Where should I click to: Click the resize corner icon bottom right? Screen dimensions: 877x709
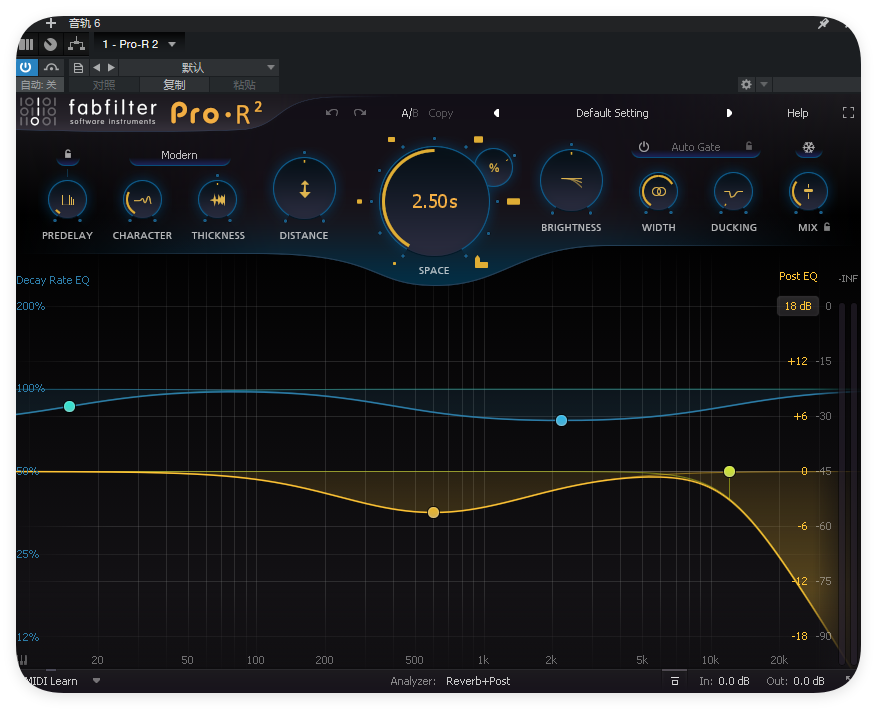pos(849,681)
